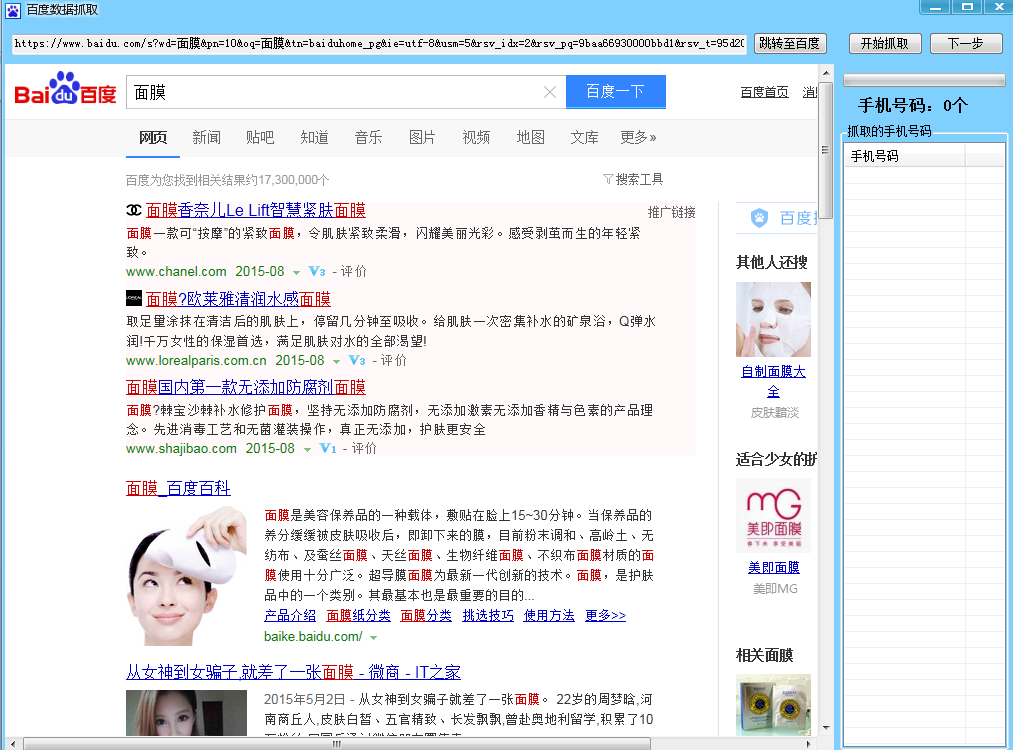Click the paw shield icon in right sidebar
The height and width of the screenshot is (750, 1013).
(759, 218)
